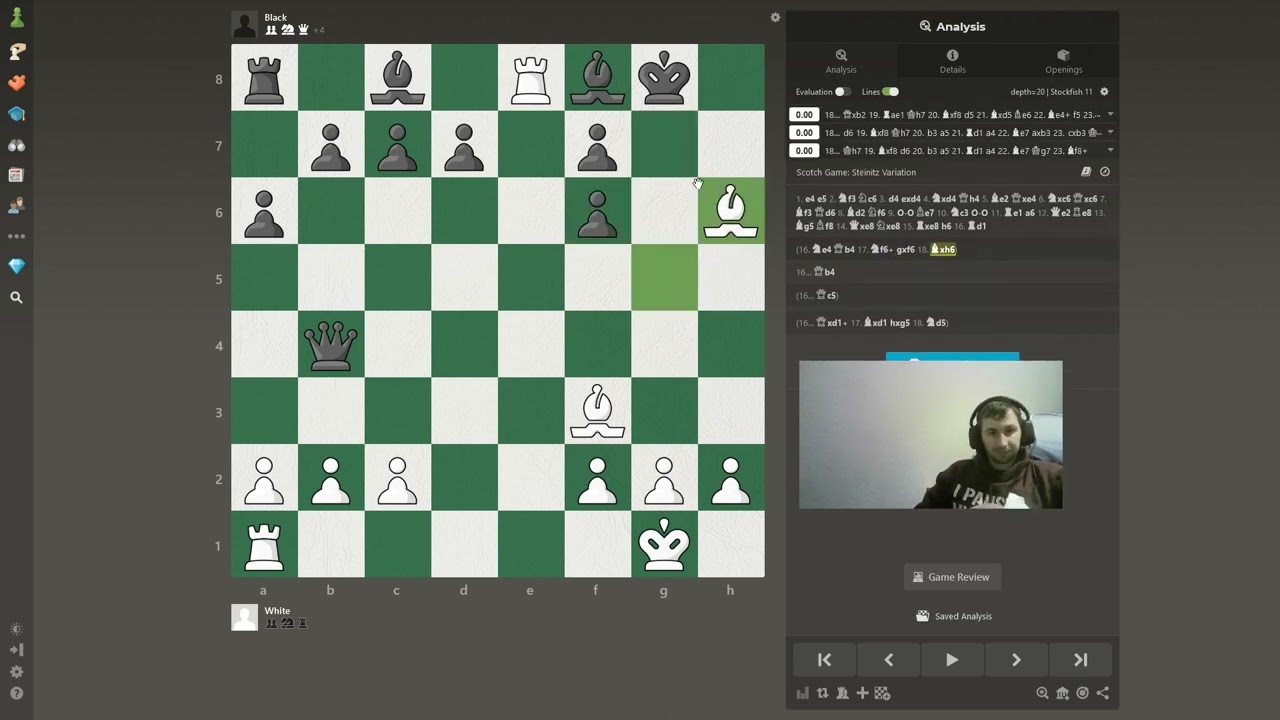Screen dimensions: 1280x720
Task: Turn off the Lines toggle
Action: 890,92
